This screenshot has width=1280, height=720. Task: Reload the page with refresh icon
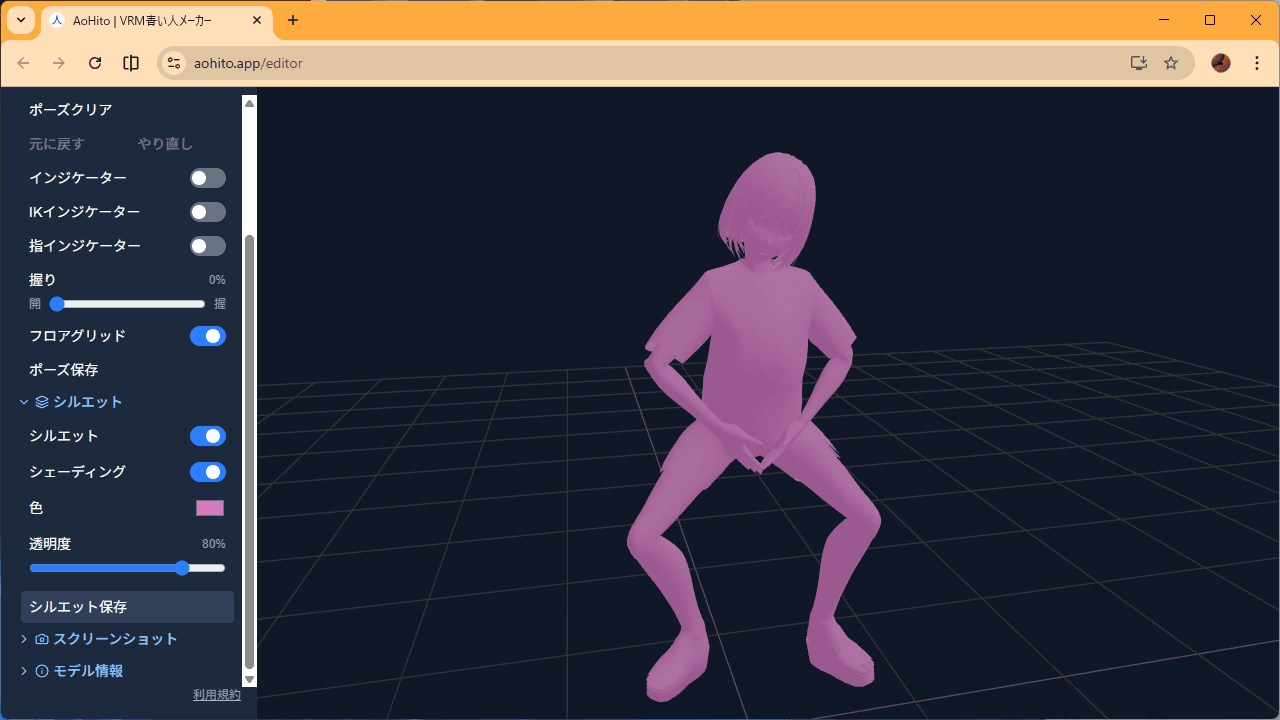(95, 63)
